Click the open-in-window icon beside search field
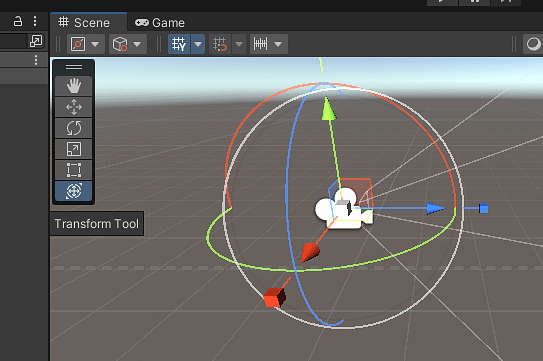 [x=36, y=41]
